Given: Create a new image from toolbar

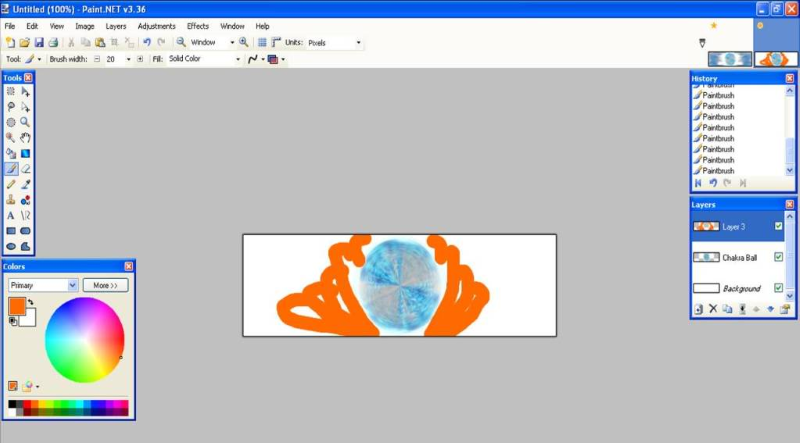Looking at the screenshot, I should point(10,42).
